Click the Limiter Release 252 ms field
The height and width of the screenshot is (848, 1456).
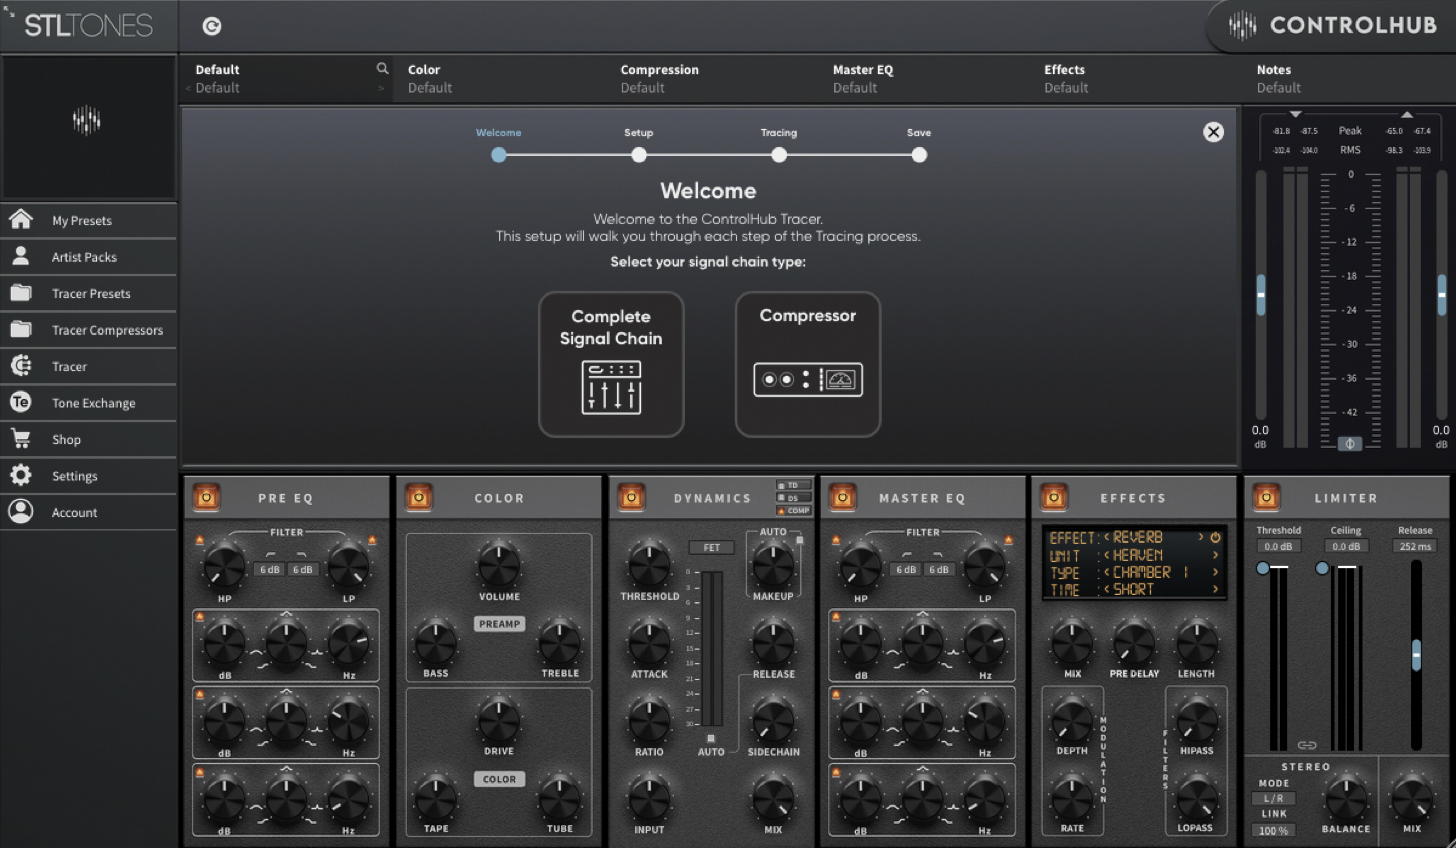pyautogui.click(x=1415, y=546)
